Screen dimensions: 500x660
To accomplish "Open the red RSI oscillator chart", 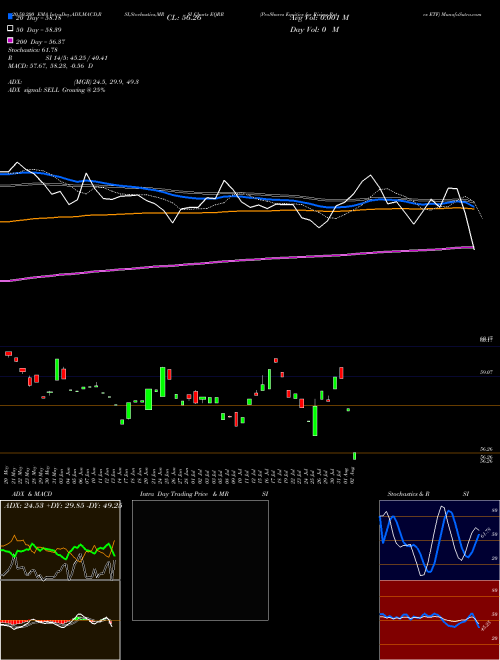I will (439, 620).
